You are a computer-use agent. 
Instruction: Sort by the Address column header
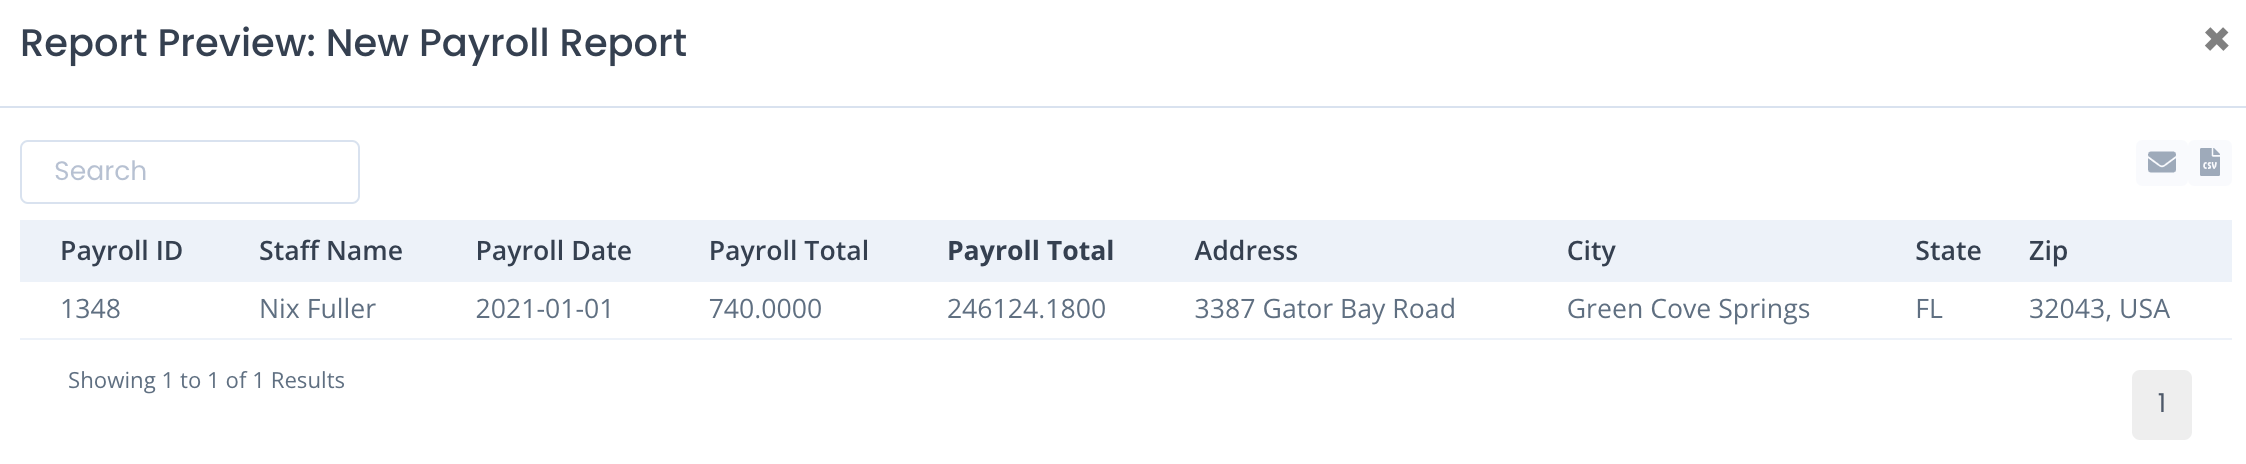coord(1245,251)
